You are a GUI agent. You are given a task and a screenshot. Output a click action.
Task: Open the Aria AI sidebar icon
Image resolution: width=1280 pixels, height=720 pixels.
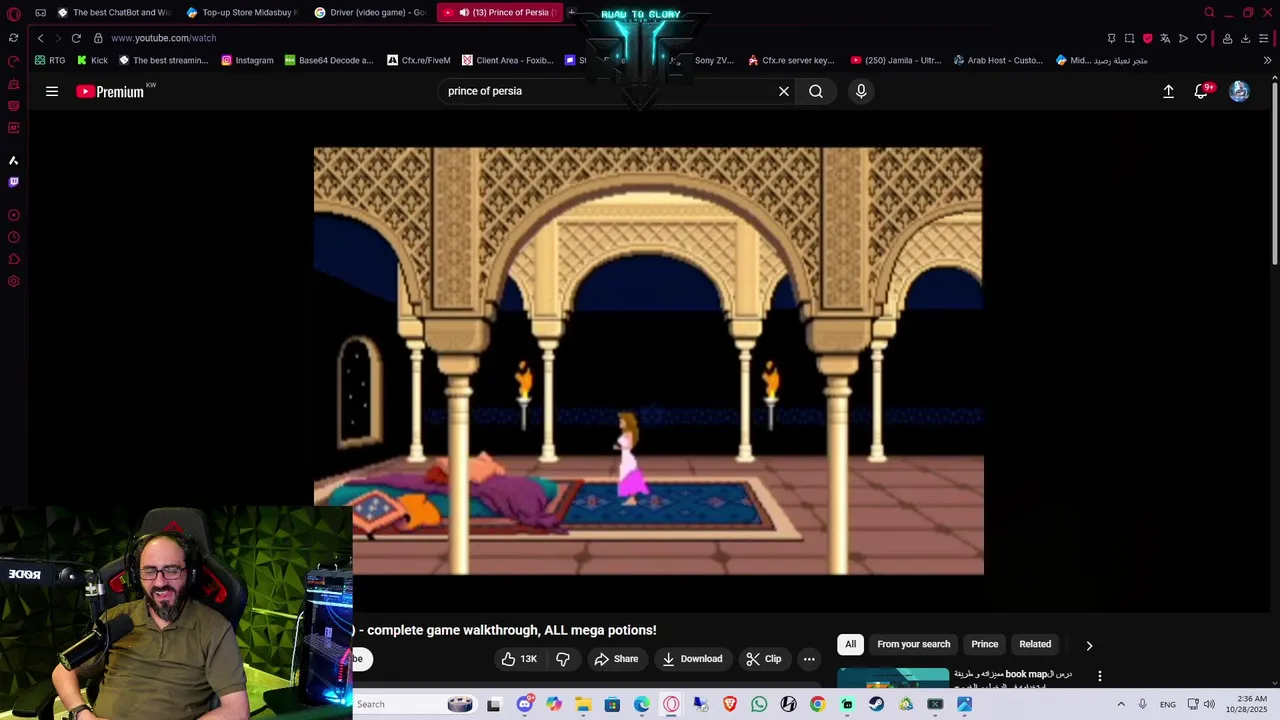pyautogui.click(x=13, y=160)
